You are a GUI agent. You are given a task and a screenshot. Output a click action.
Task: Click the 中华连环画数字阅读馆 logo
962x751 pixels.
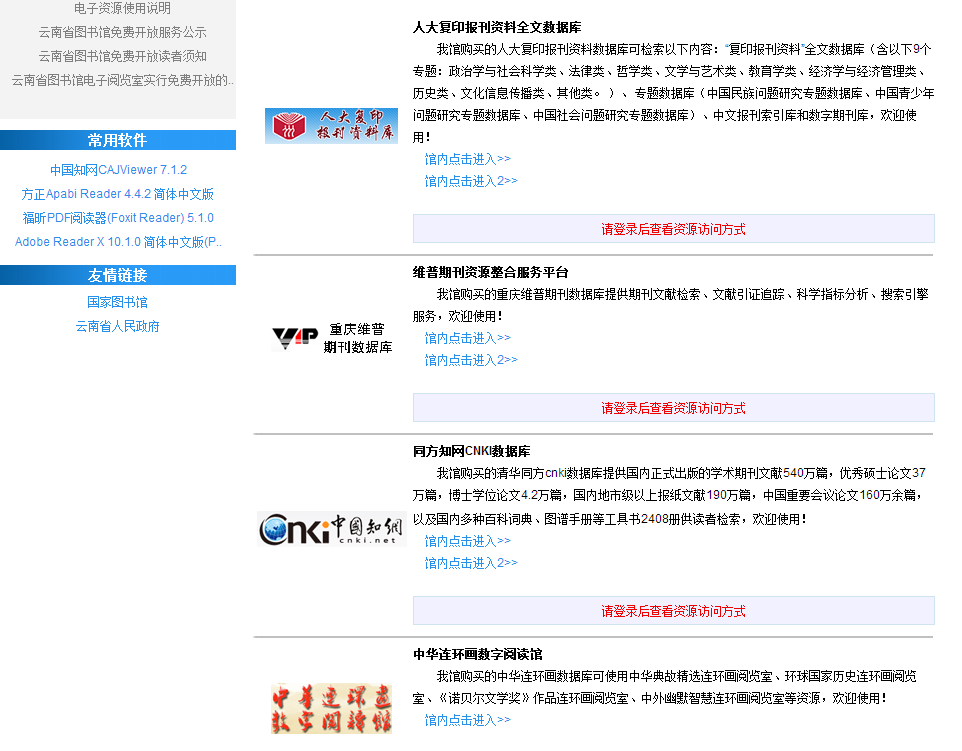(x=331, y=708)
